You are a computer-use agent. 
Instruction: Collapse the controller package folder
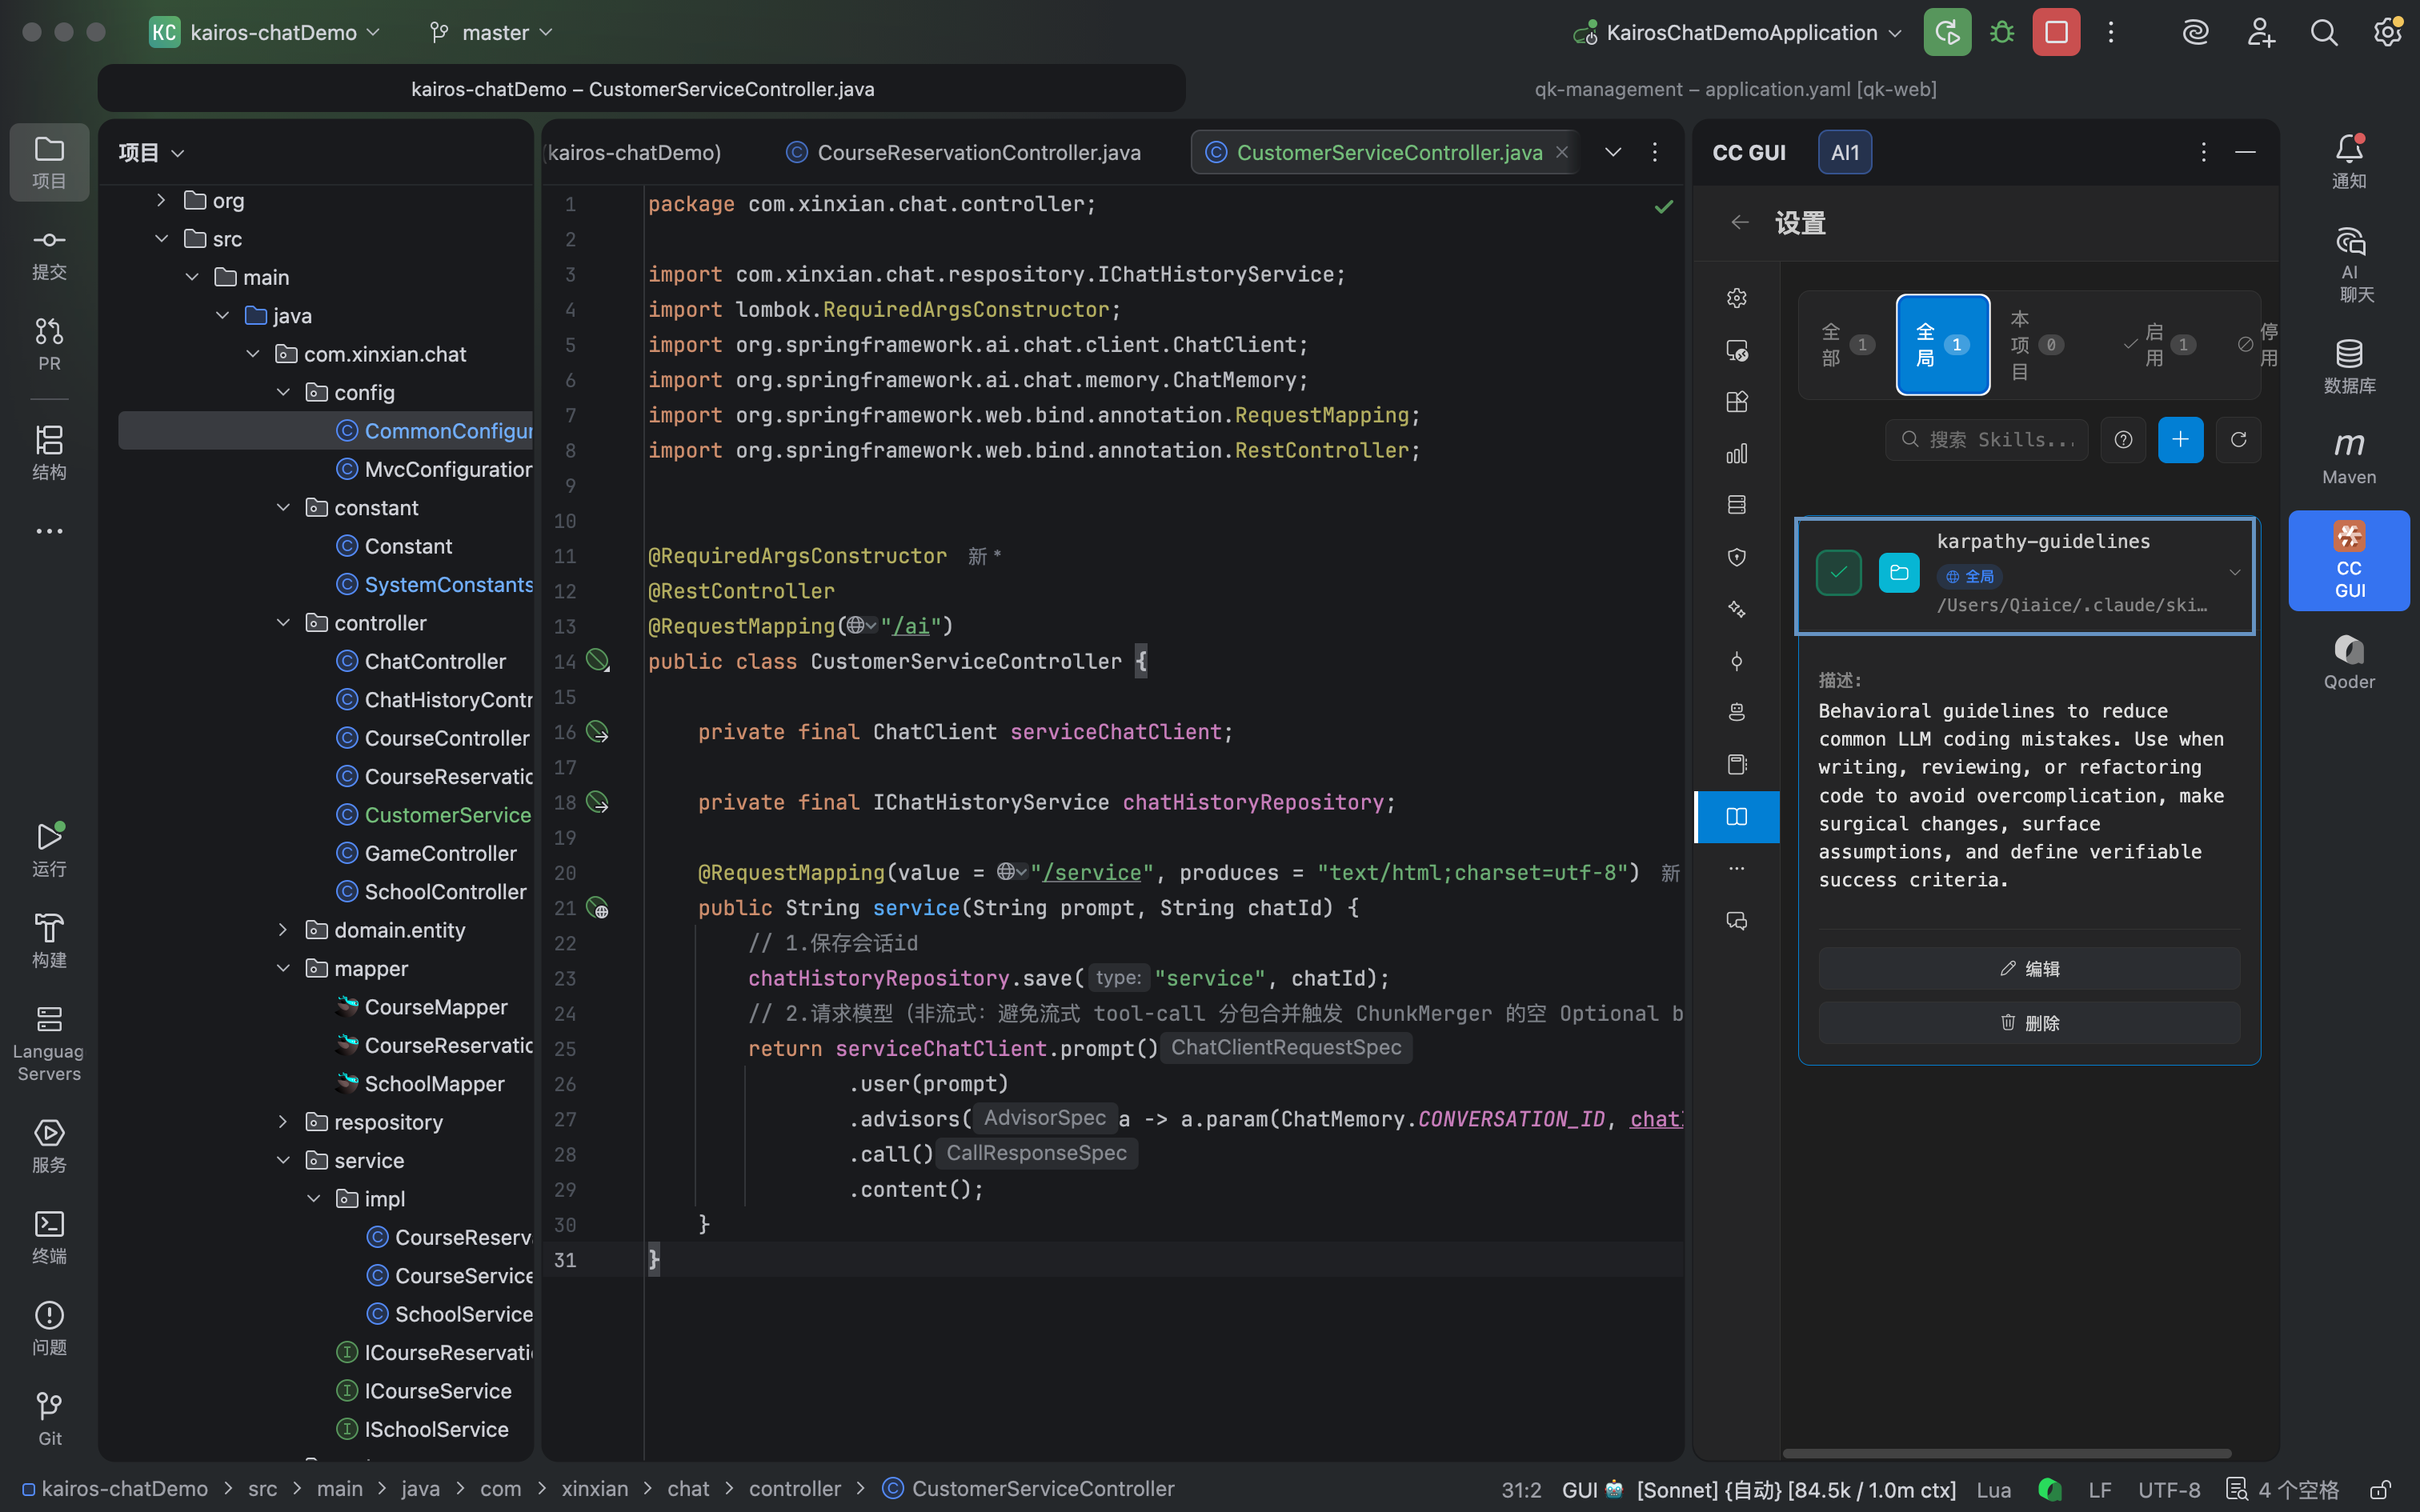click(283, 623)
